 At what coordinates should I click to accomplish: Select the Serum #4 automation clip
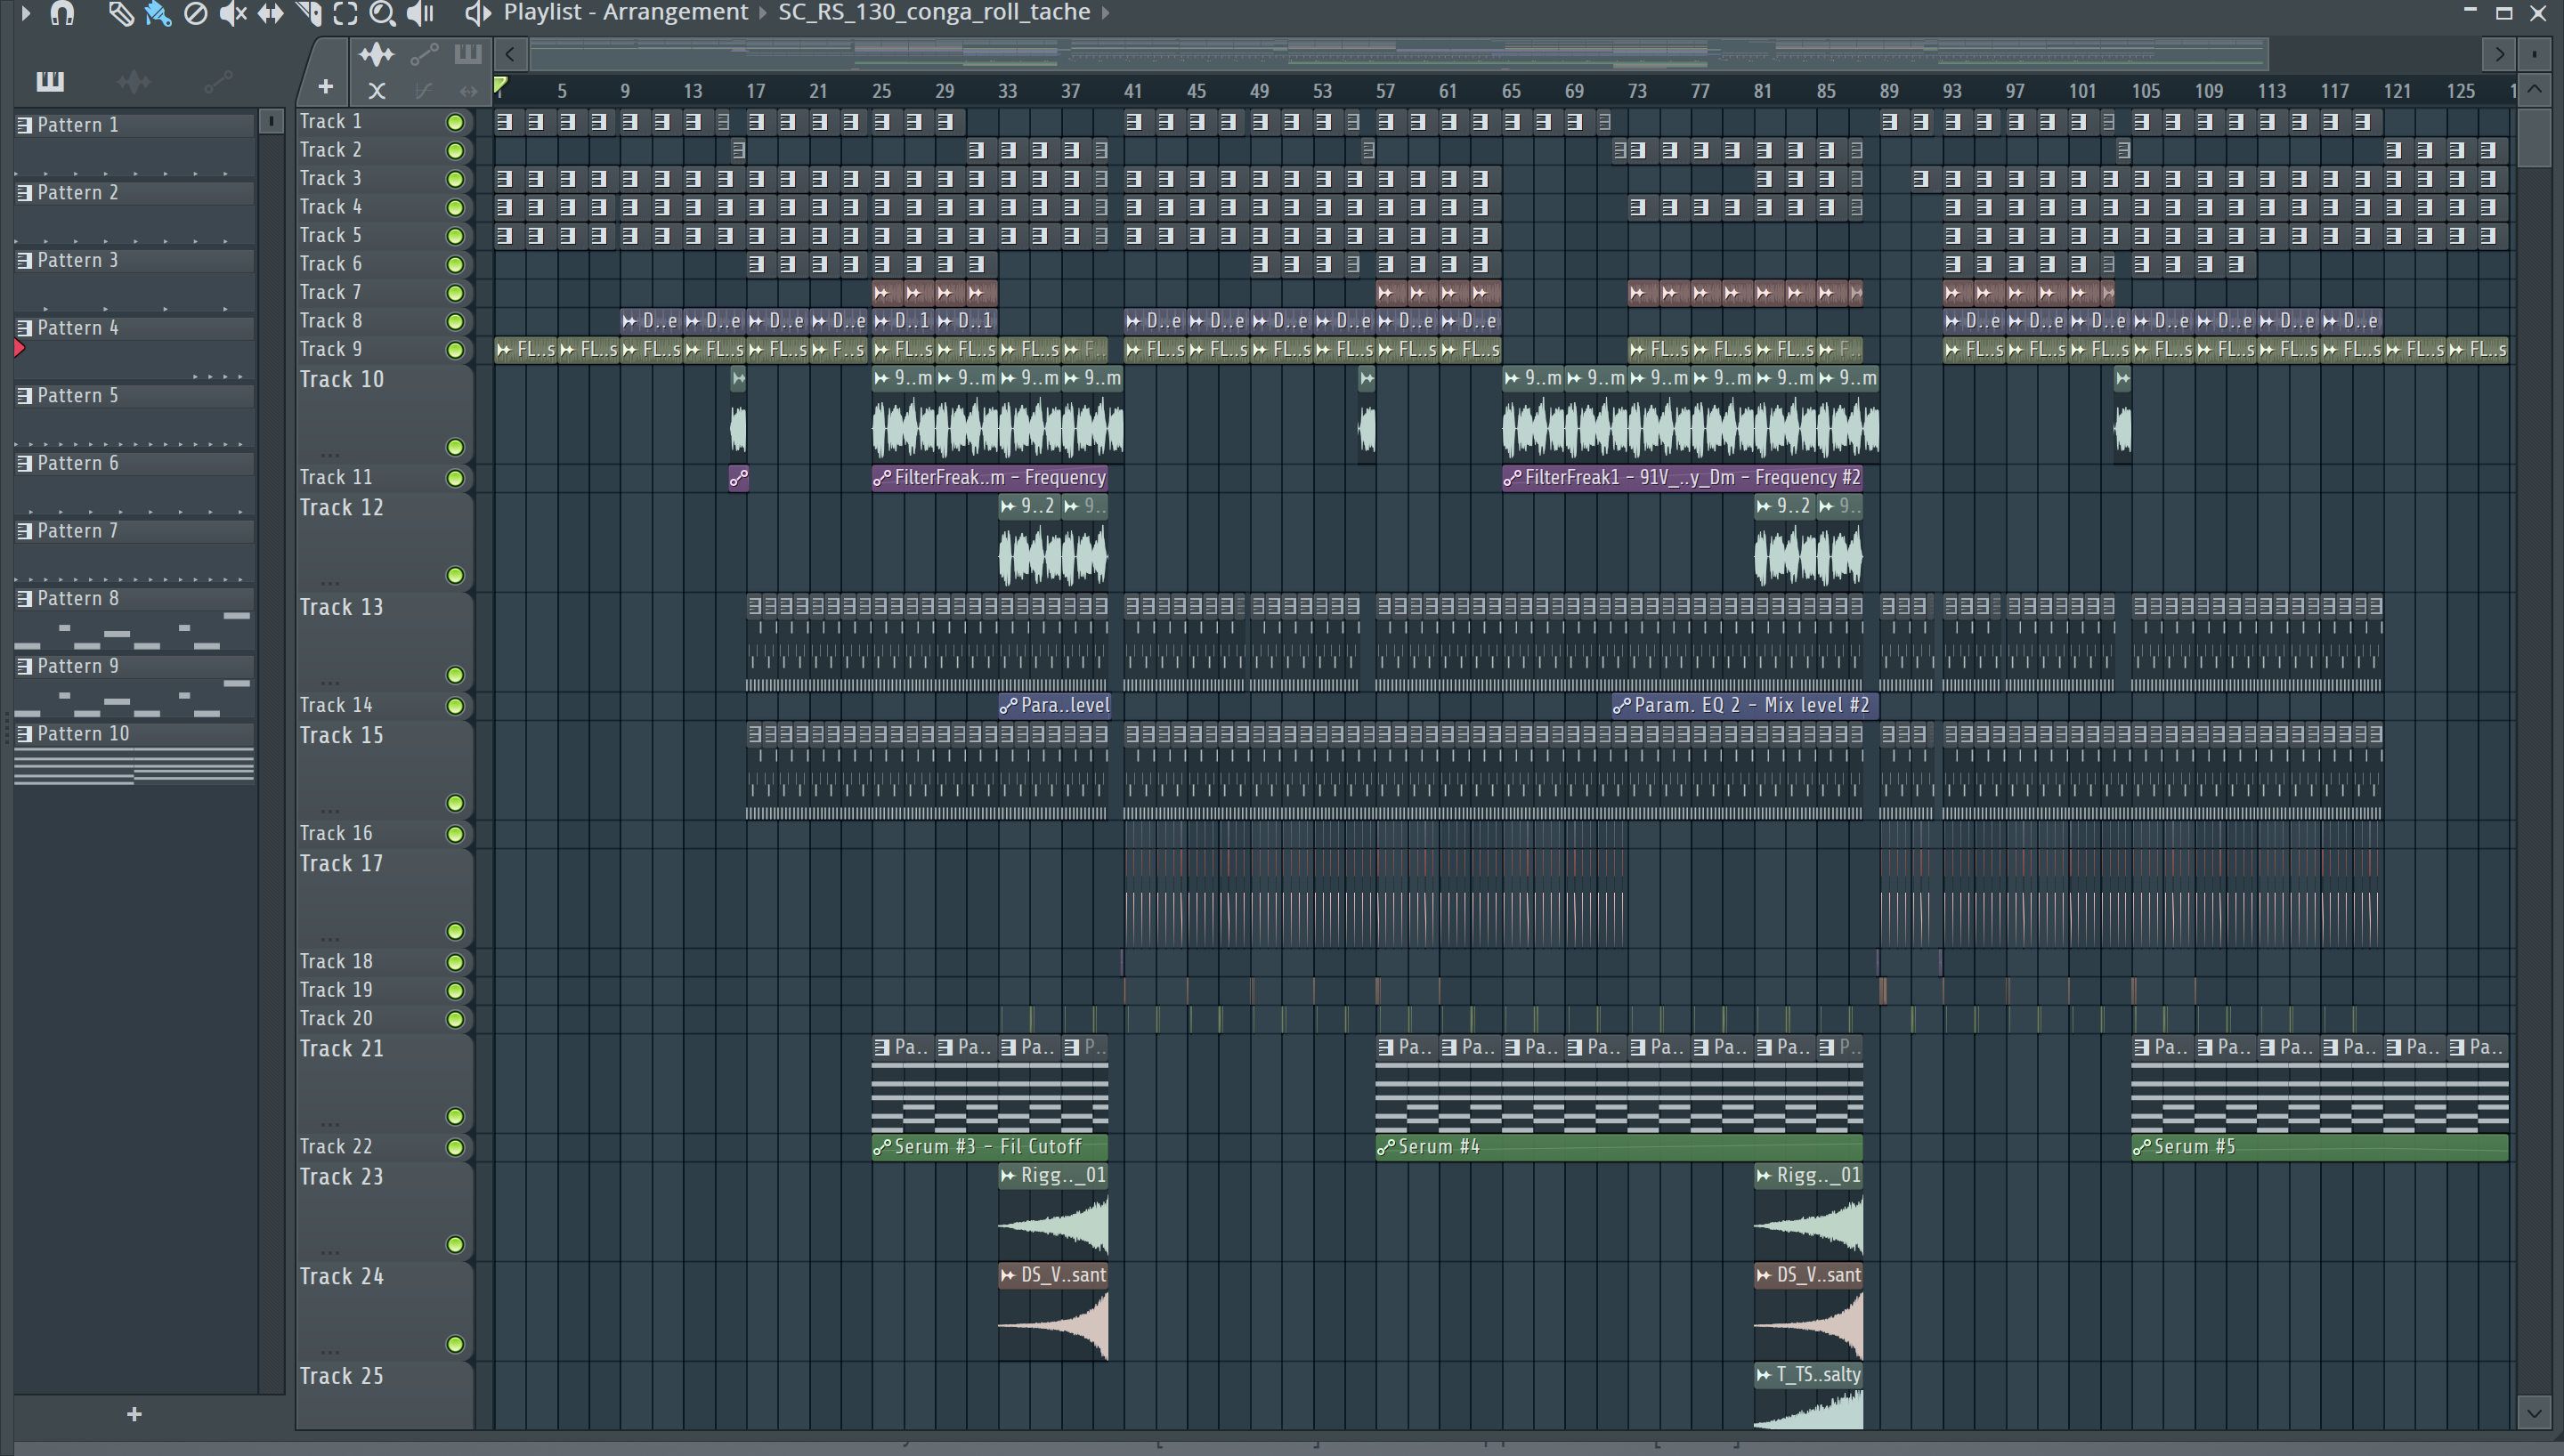pyautogui.click(x=1619, y=1147)
